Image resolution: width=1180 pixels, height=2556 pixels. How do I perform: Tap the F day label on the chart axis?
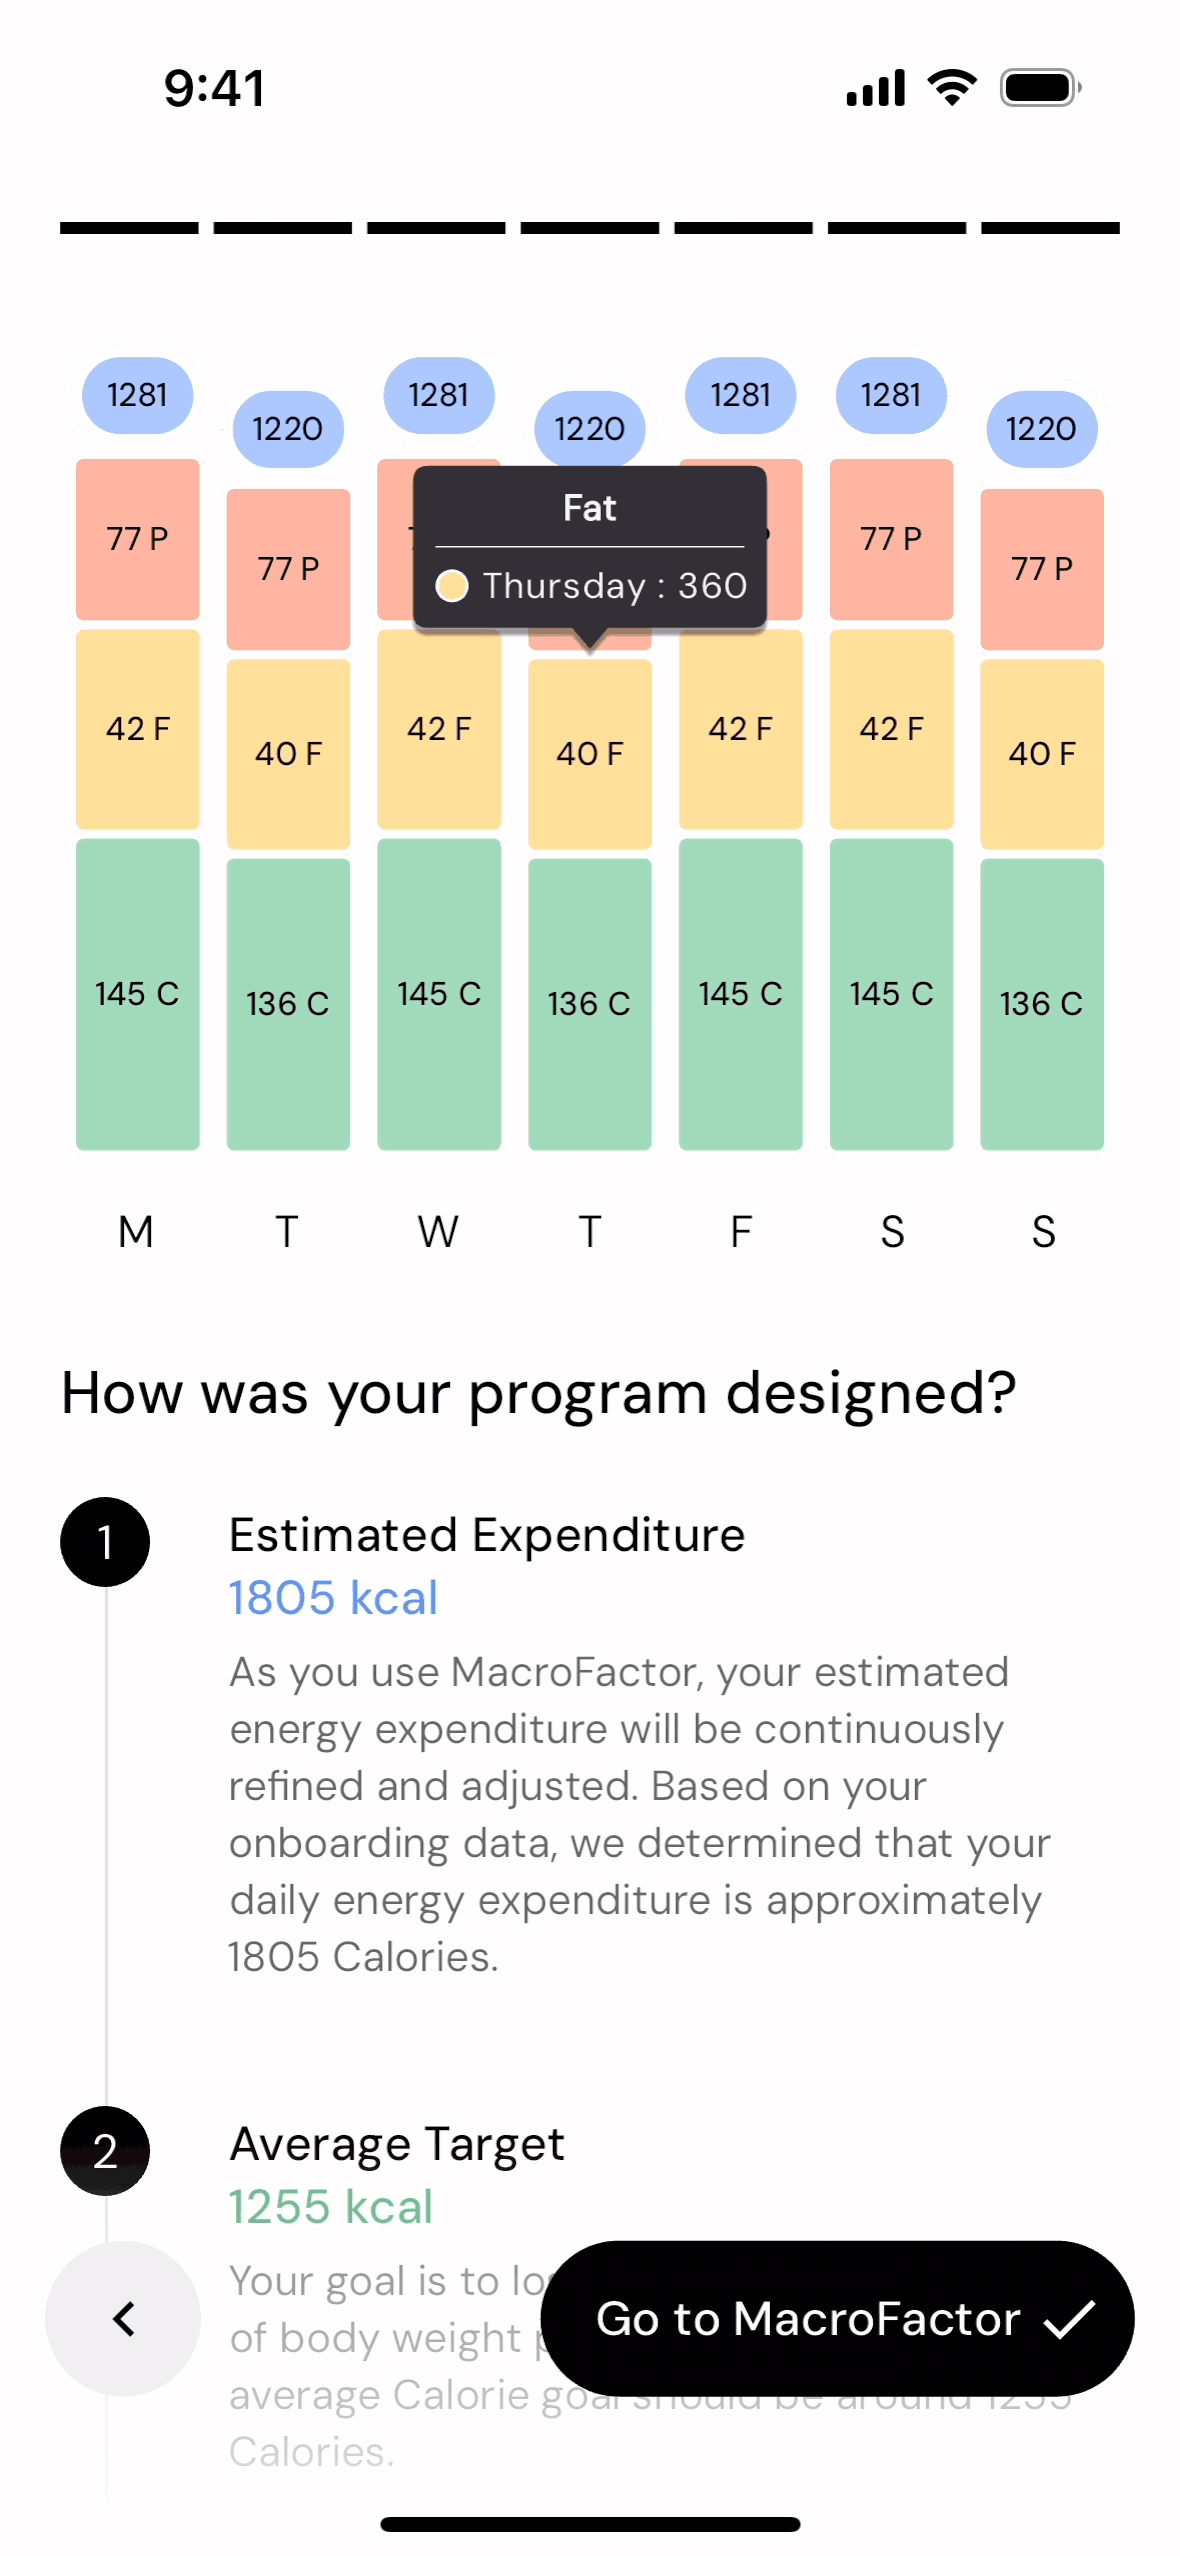[x=740, y=1231]
